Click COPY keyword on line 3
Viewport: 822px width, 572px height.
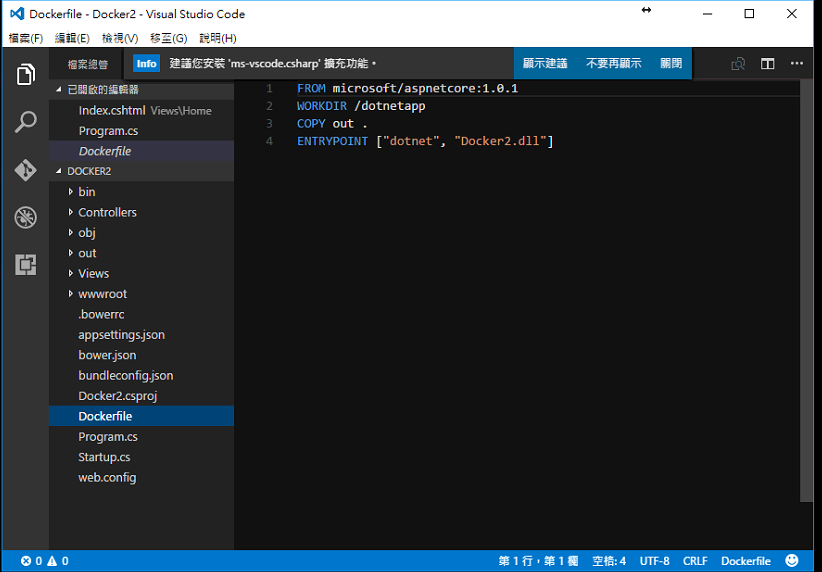tap(311, 123)
